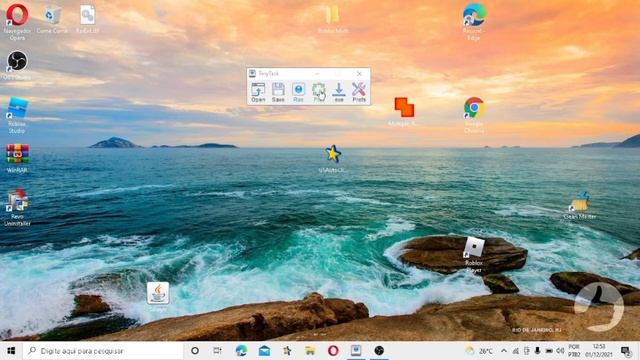Click the TinyTask title bar app icon
640x360 pixels.
pos(252,73)
